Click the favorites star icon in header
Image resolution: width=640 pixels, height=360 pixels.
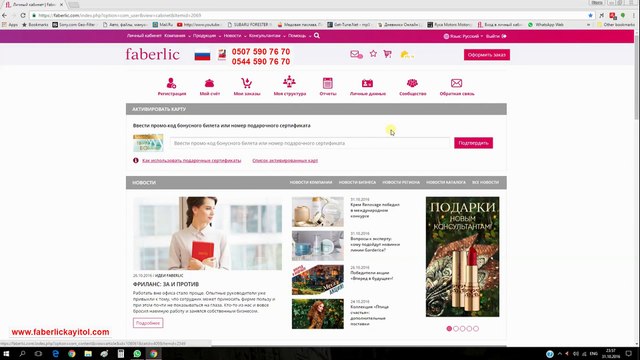(373, 53)
